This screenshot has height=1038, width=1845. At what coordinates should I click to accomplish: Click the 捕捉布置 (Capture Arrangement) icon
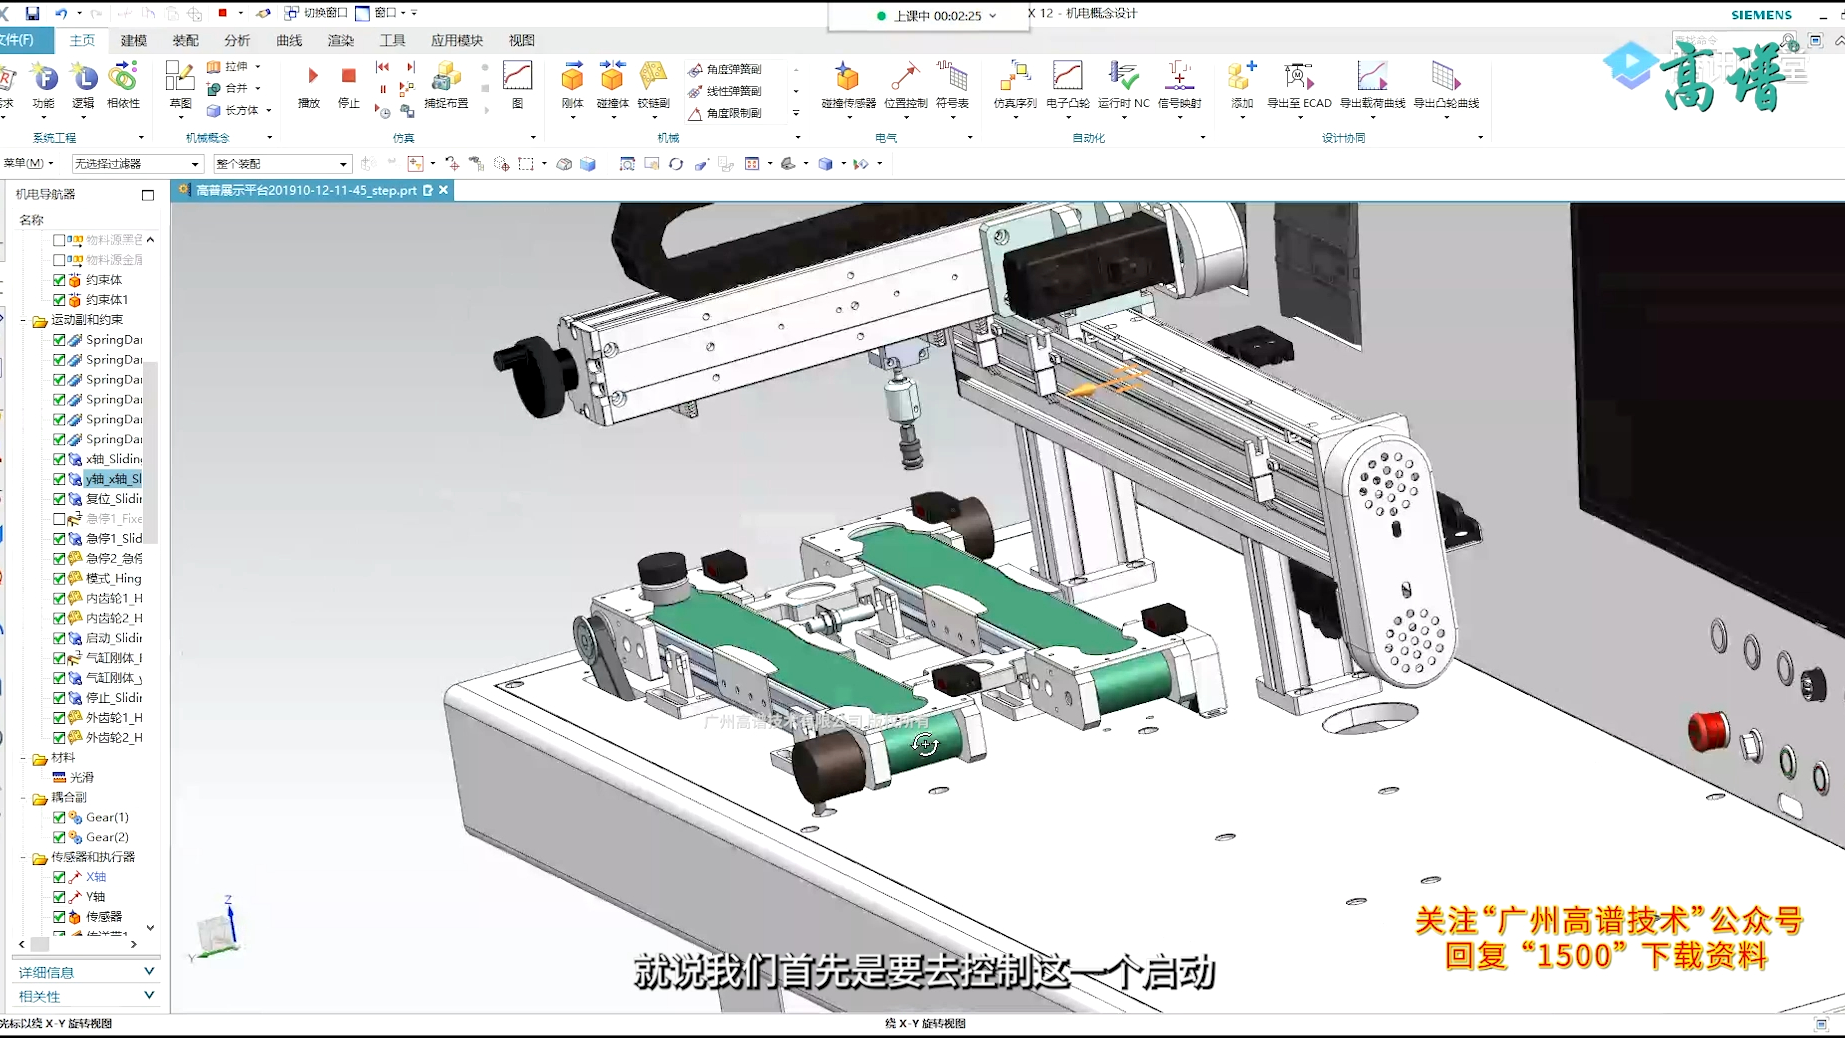click(446, 80)
